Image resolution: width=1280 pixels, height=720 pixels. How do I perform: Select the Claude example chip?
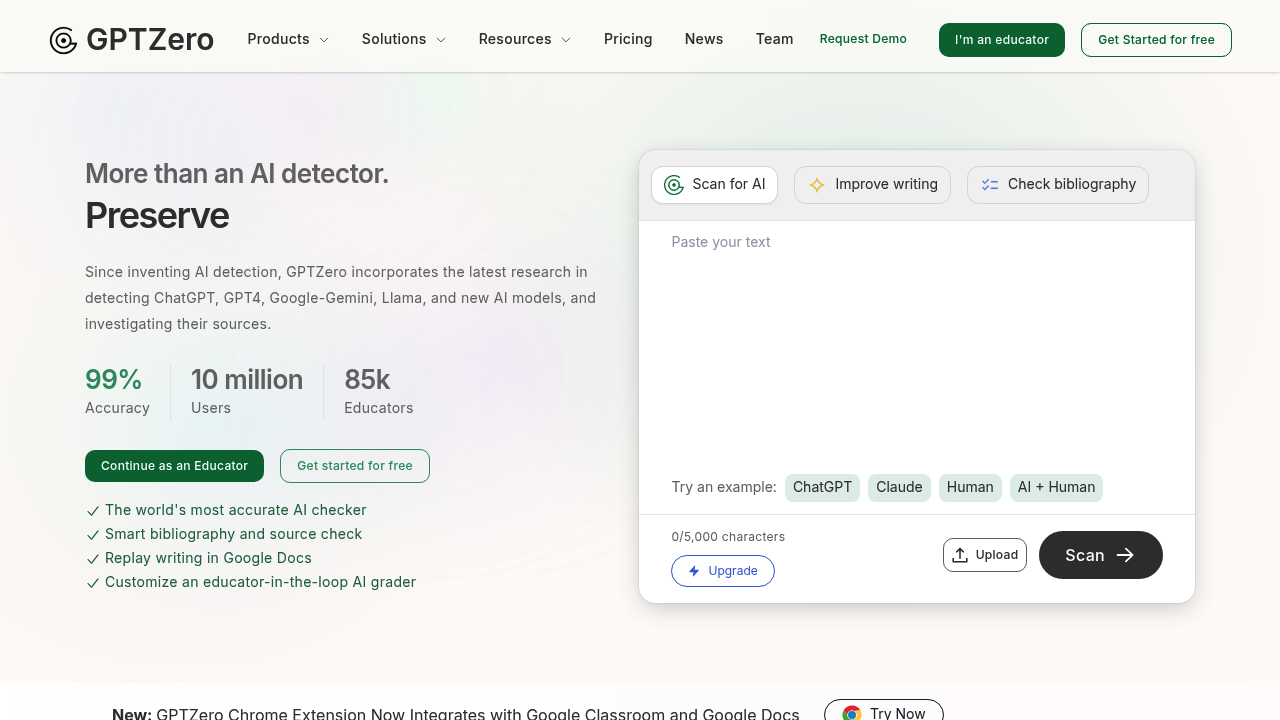coord(899,488)
